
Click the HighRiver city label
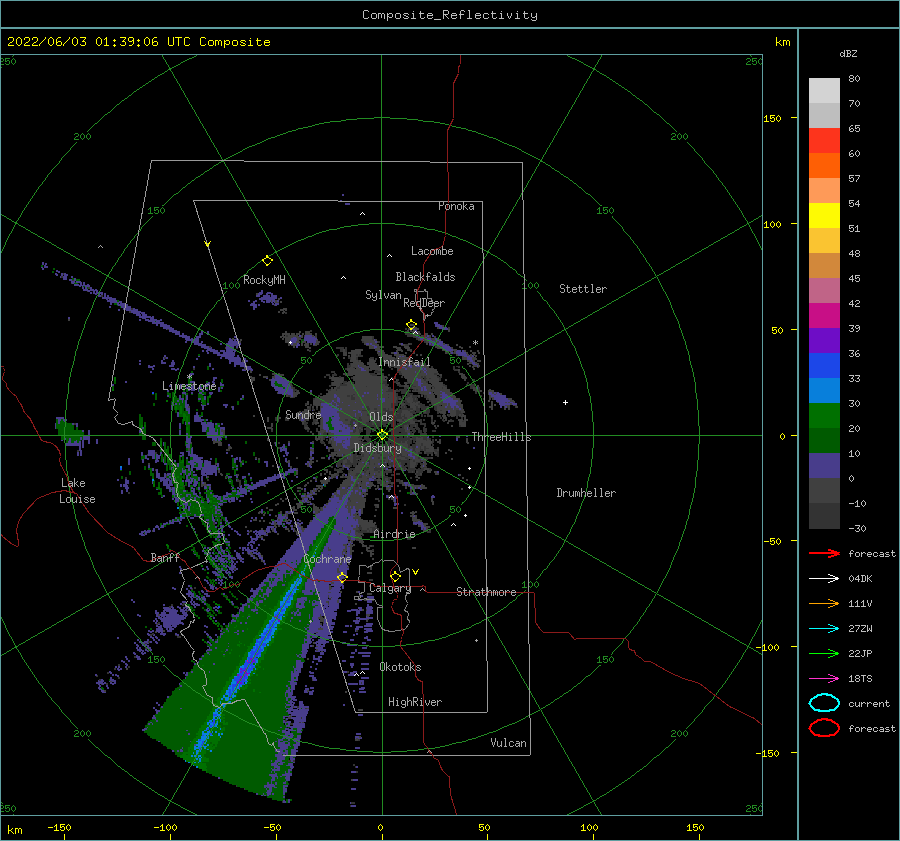tap(415, 702)
